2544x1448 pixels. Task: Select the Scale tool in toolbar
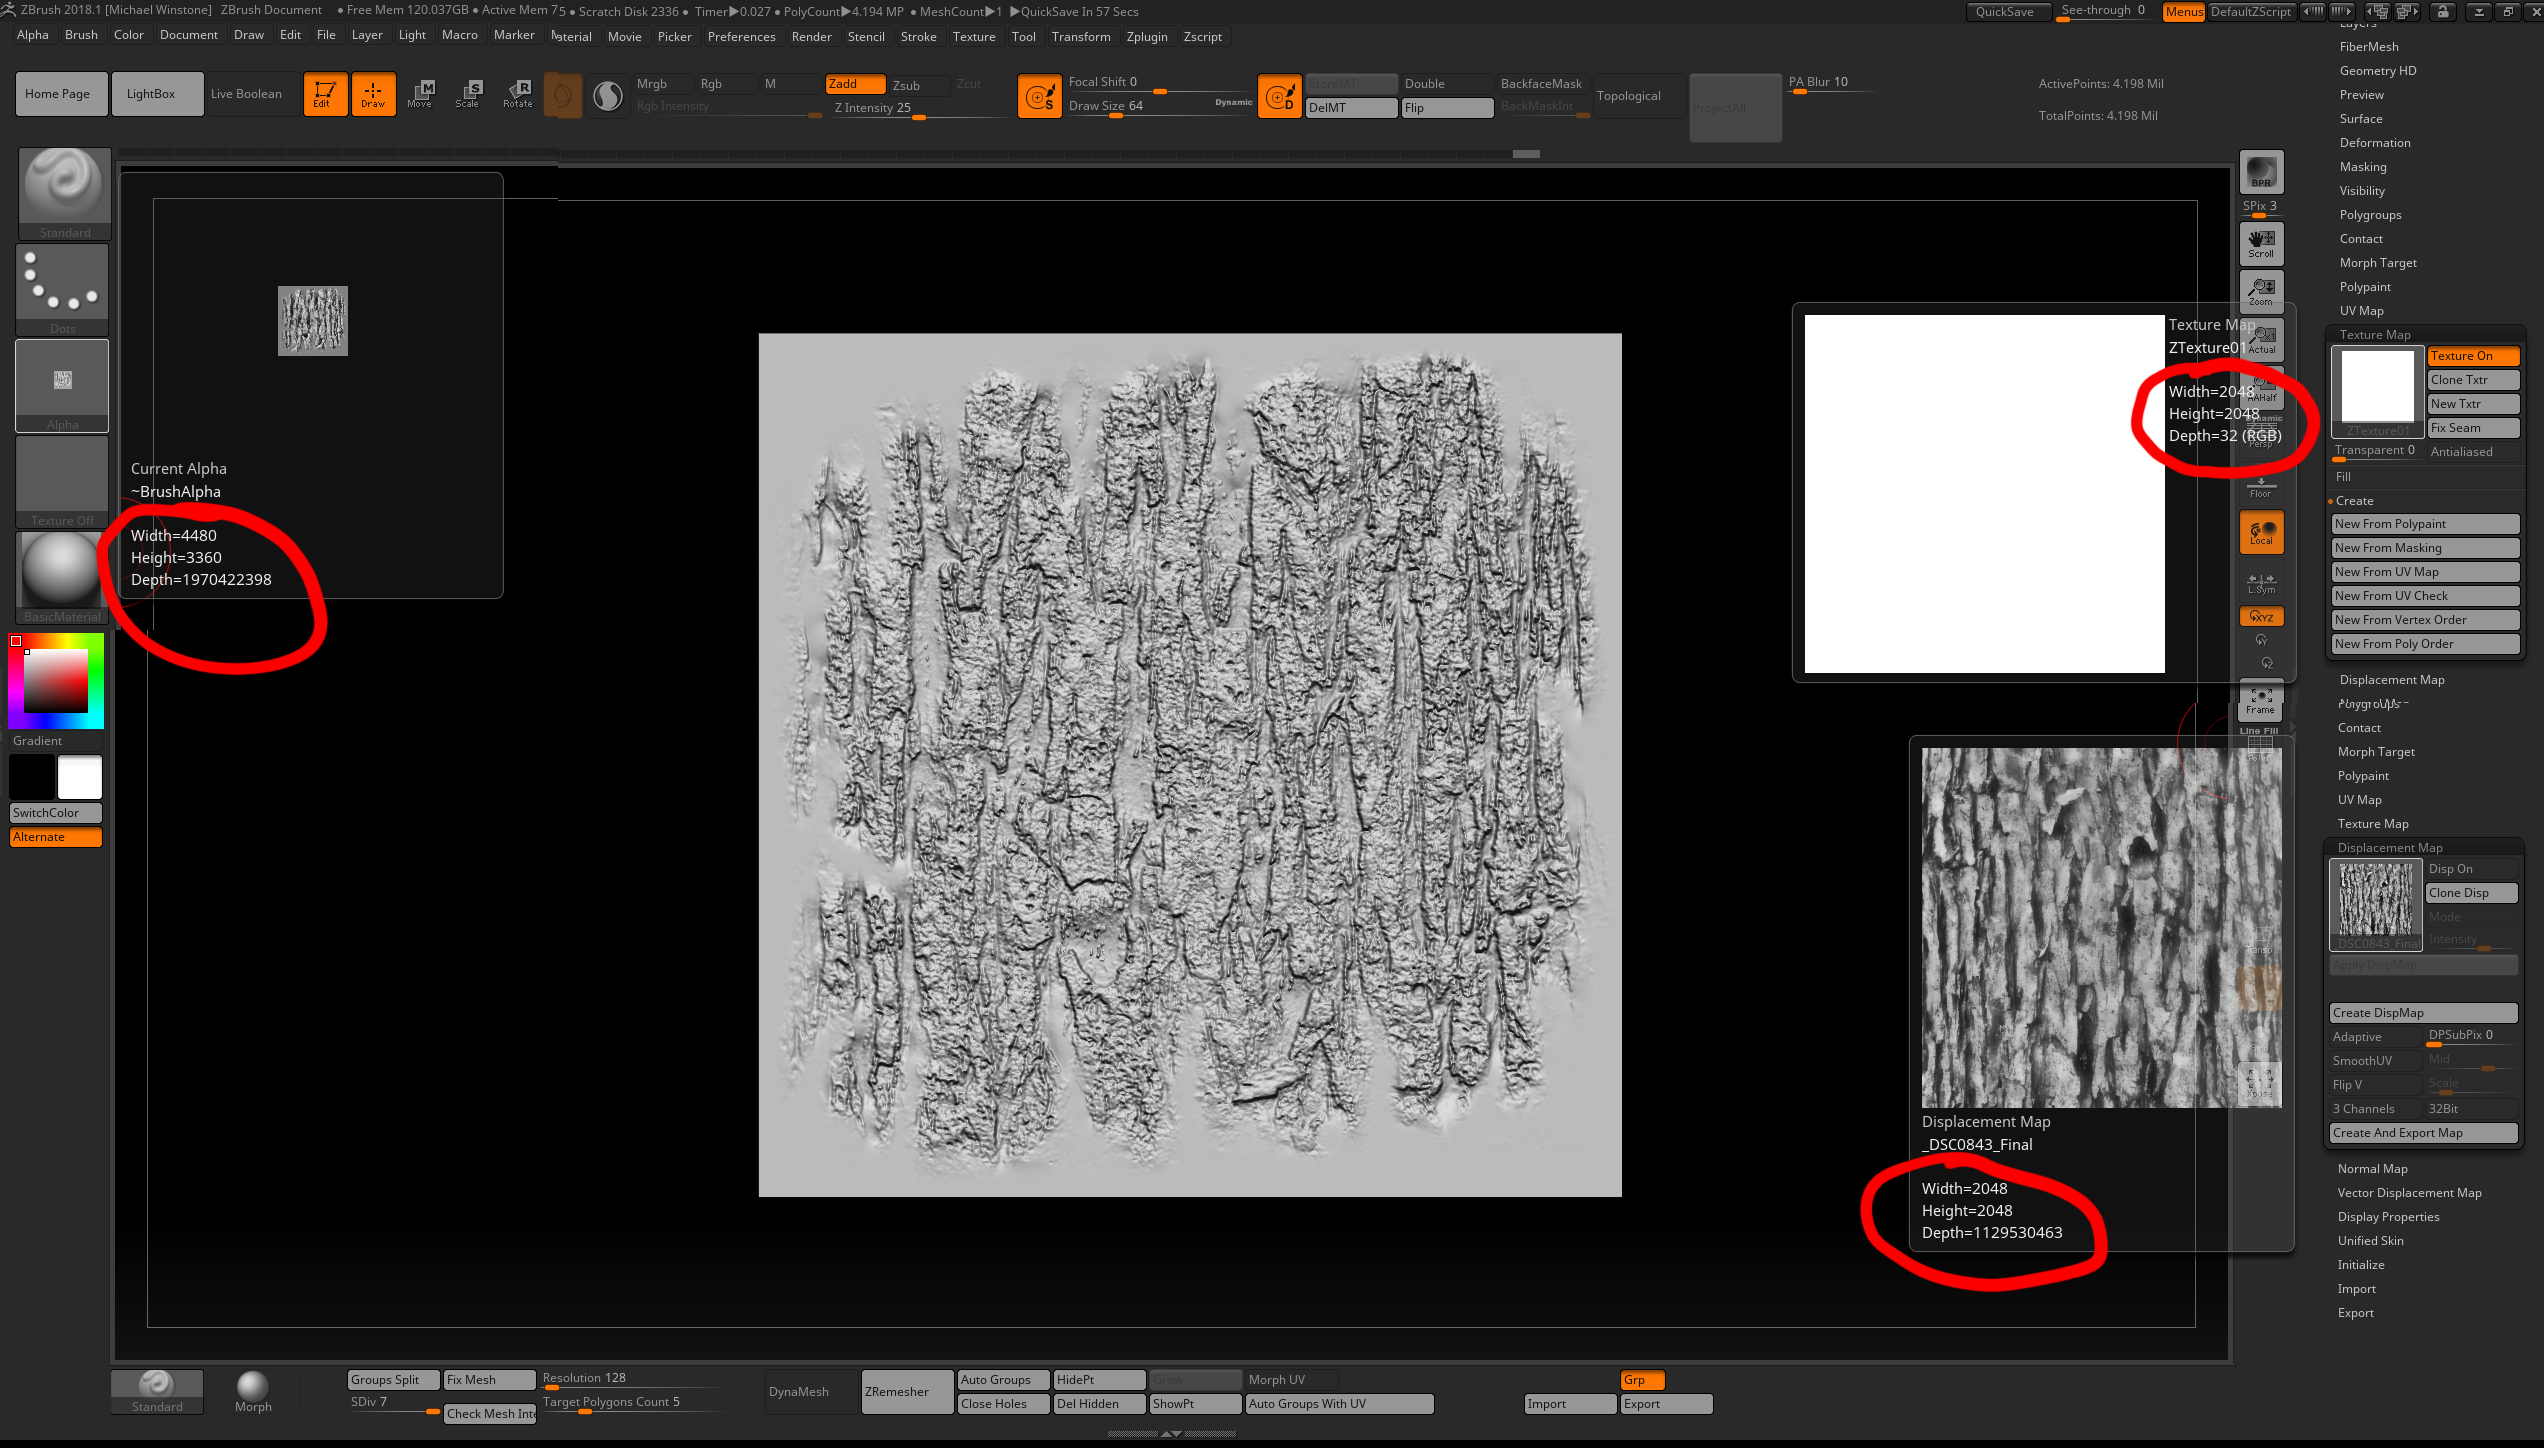(x=463, y=94)
